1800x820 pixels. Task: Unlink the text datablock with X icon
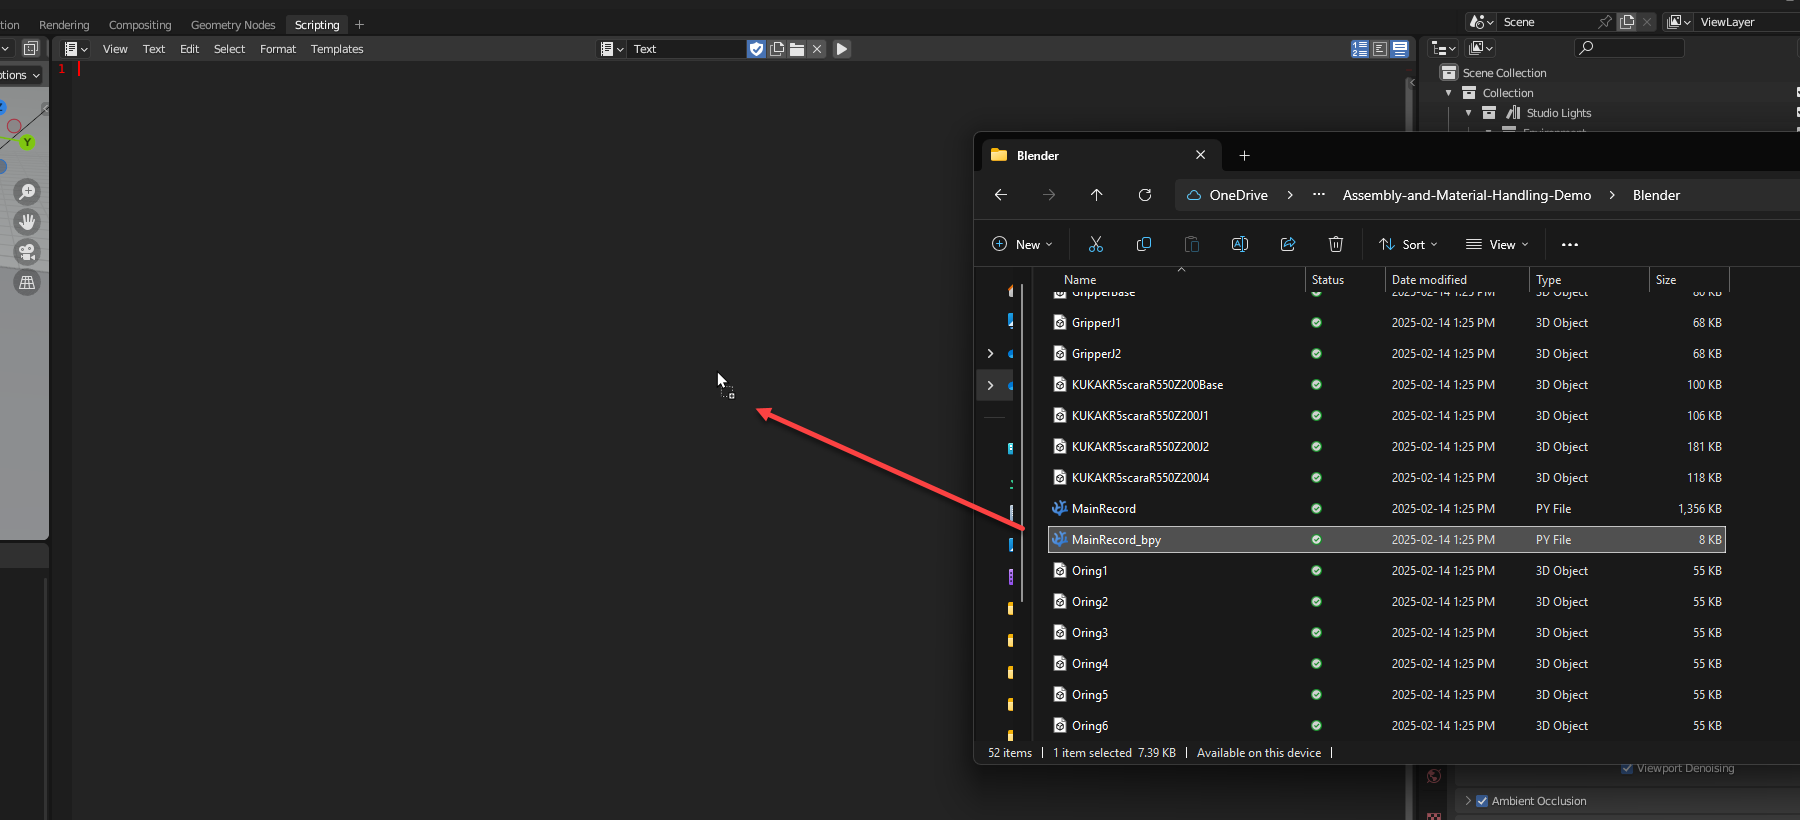tap(817, 49)
